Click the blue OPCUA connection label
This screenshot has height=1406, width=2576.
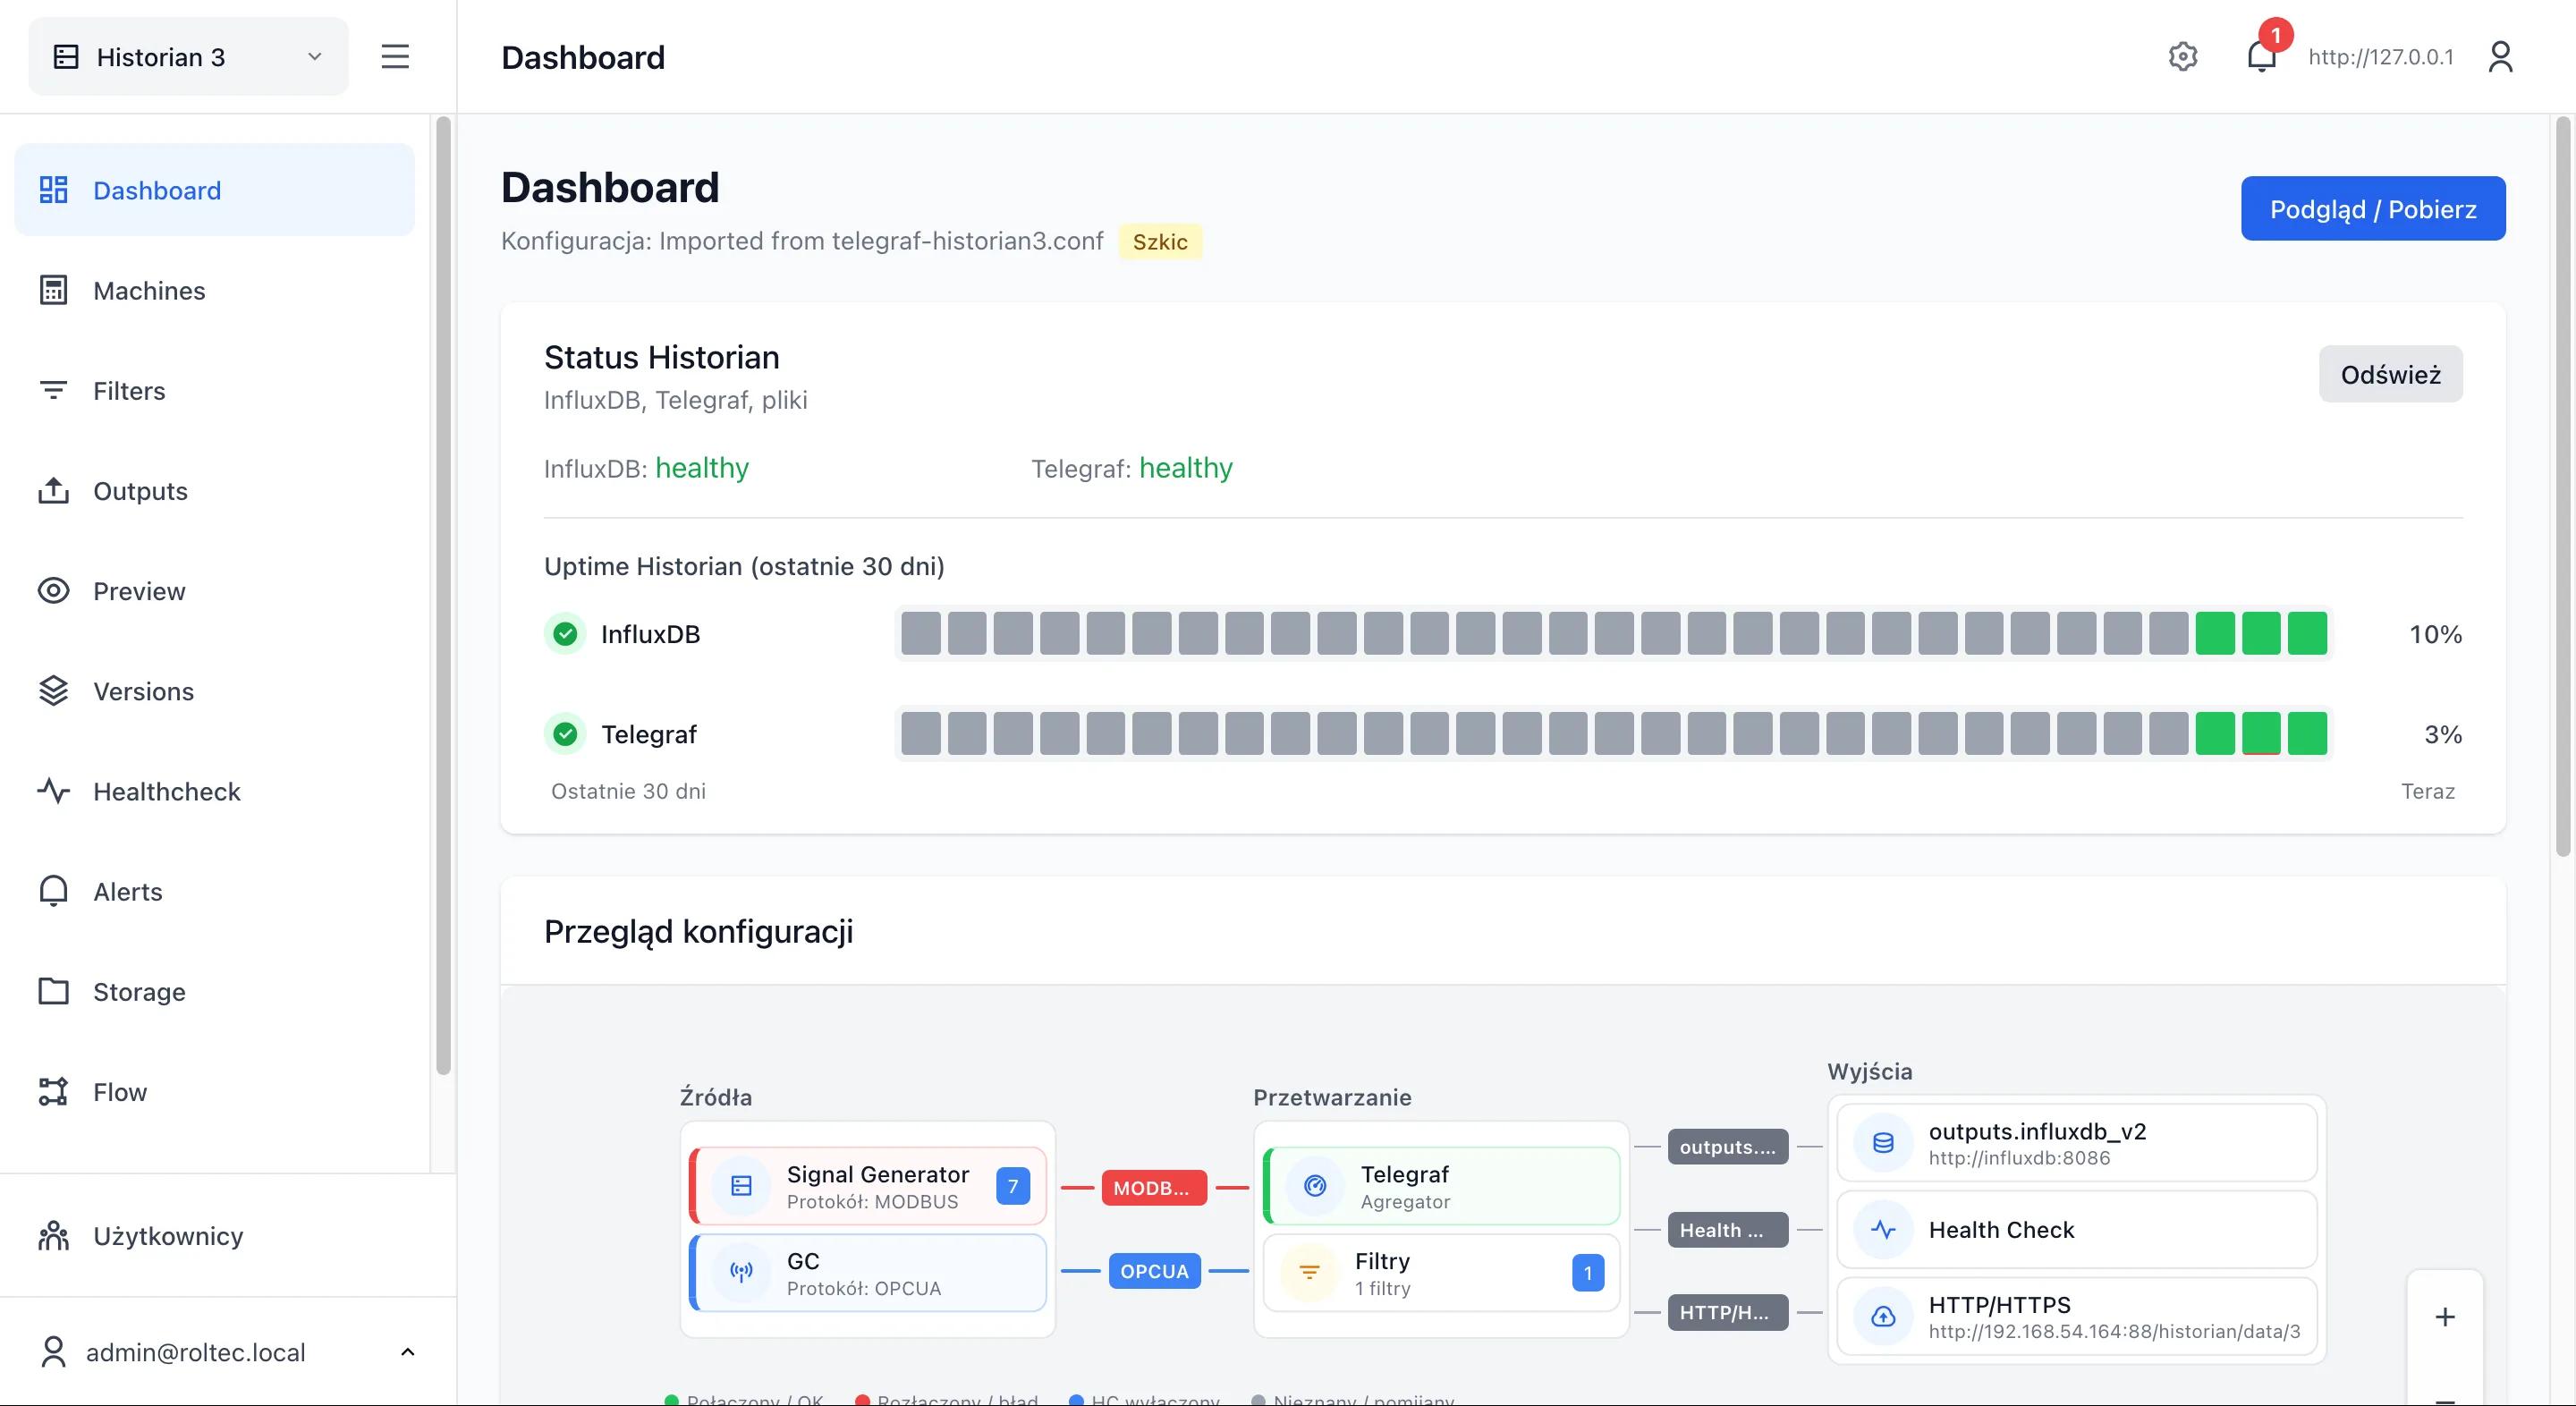pyautogui.click(x=1154, y=1271)
